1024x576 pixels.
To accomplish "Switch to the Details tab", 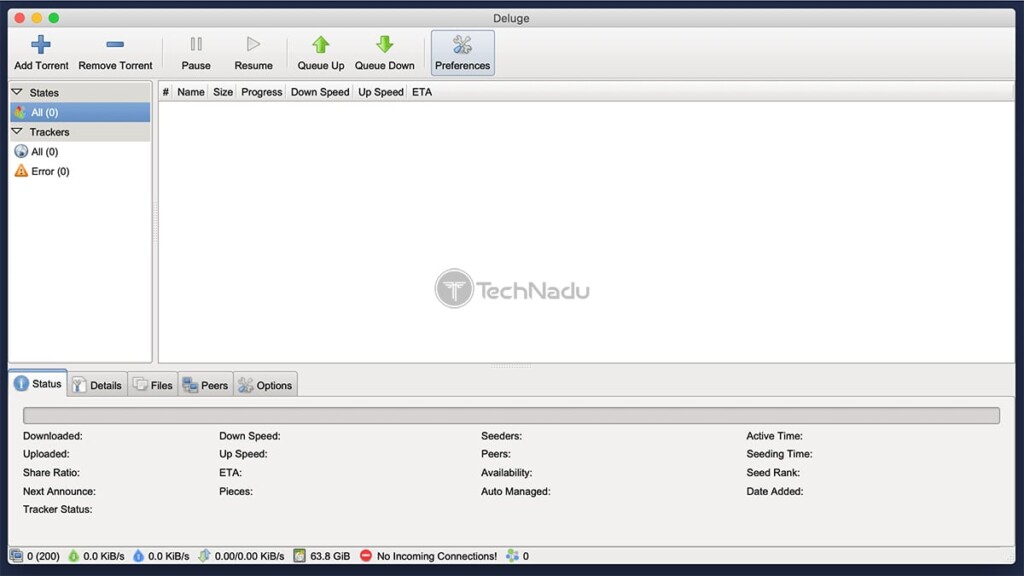I will (x=97, y=385).
